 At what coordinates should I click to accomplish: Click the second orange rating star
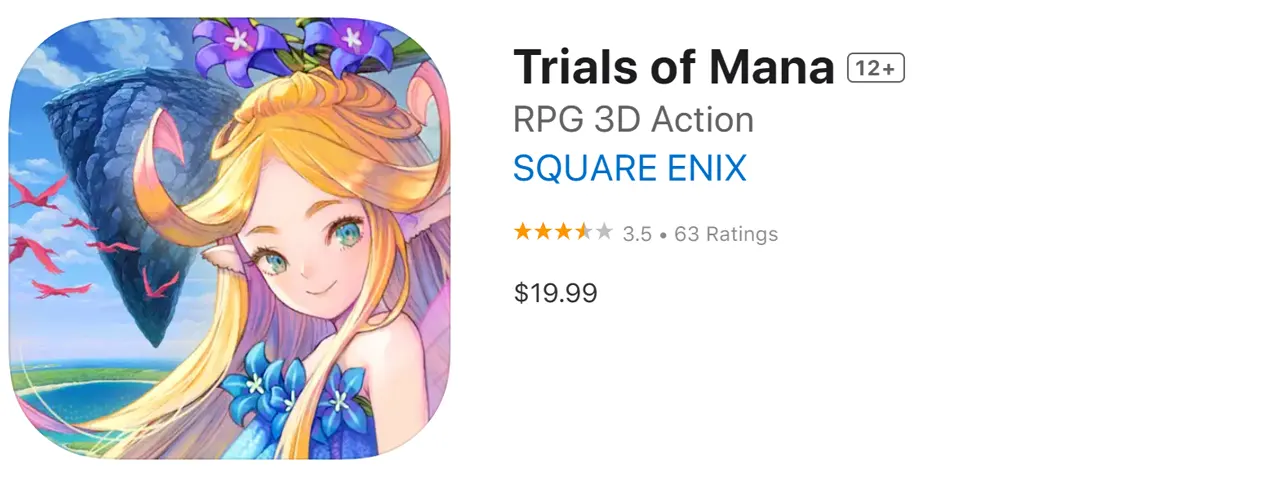[x=542, y=233]
